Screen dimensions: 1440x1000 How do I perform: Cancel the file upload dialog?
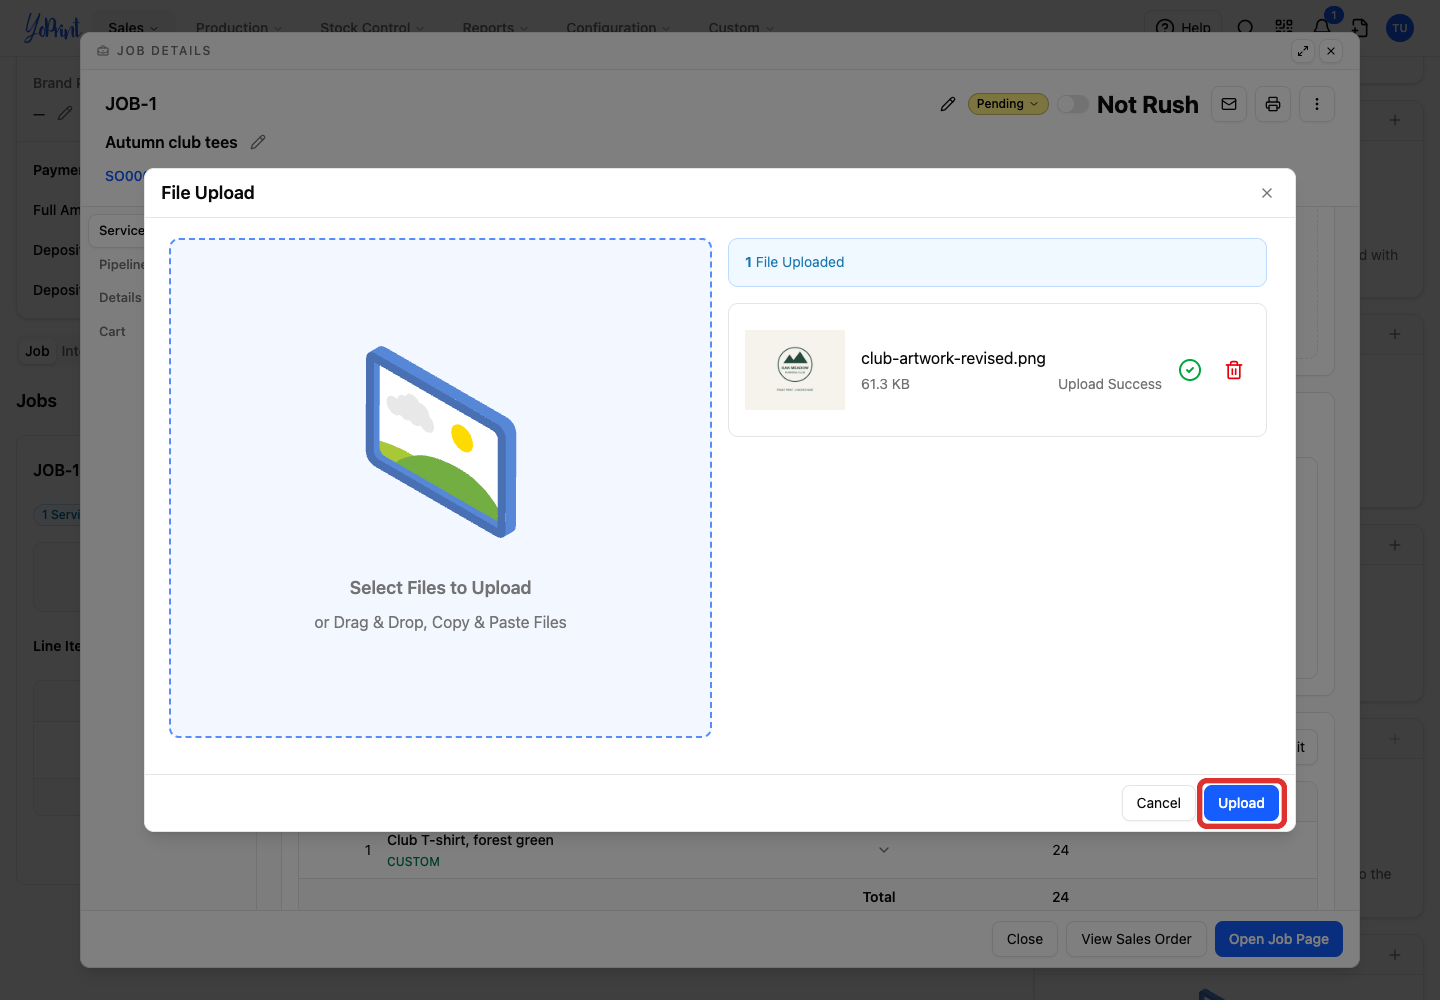1159,803
